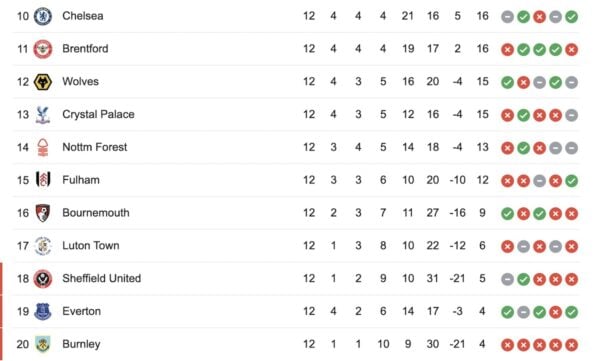Screen dimensions: 600x361
Task: Open the Sheffield United team name
Action: 102,278
